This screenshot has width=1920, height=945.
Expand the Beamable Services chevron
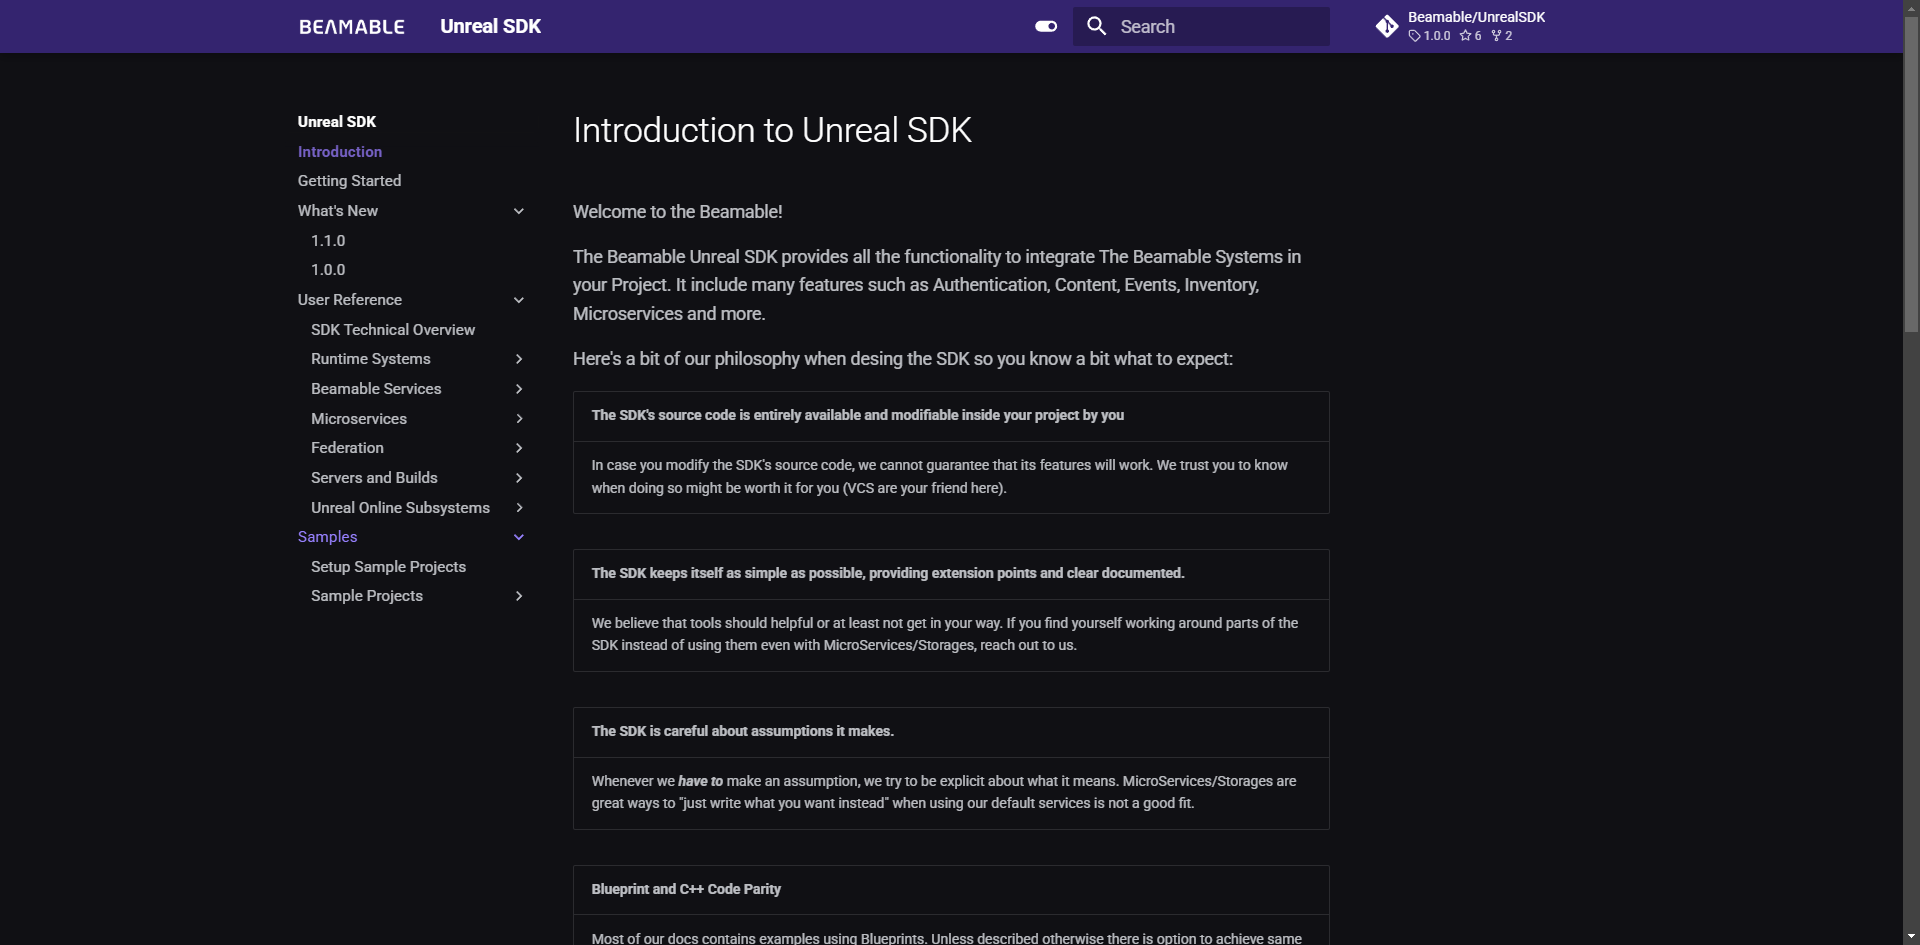[x=519, y=389]
